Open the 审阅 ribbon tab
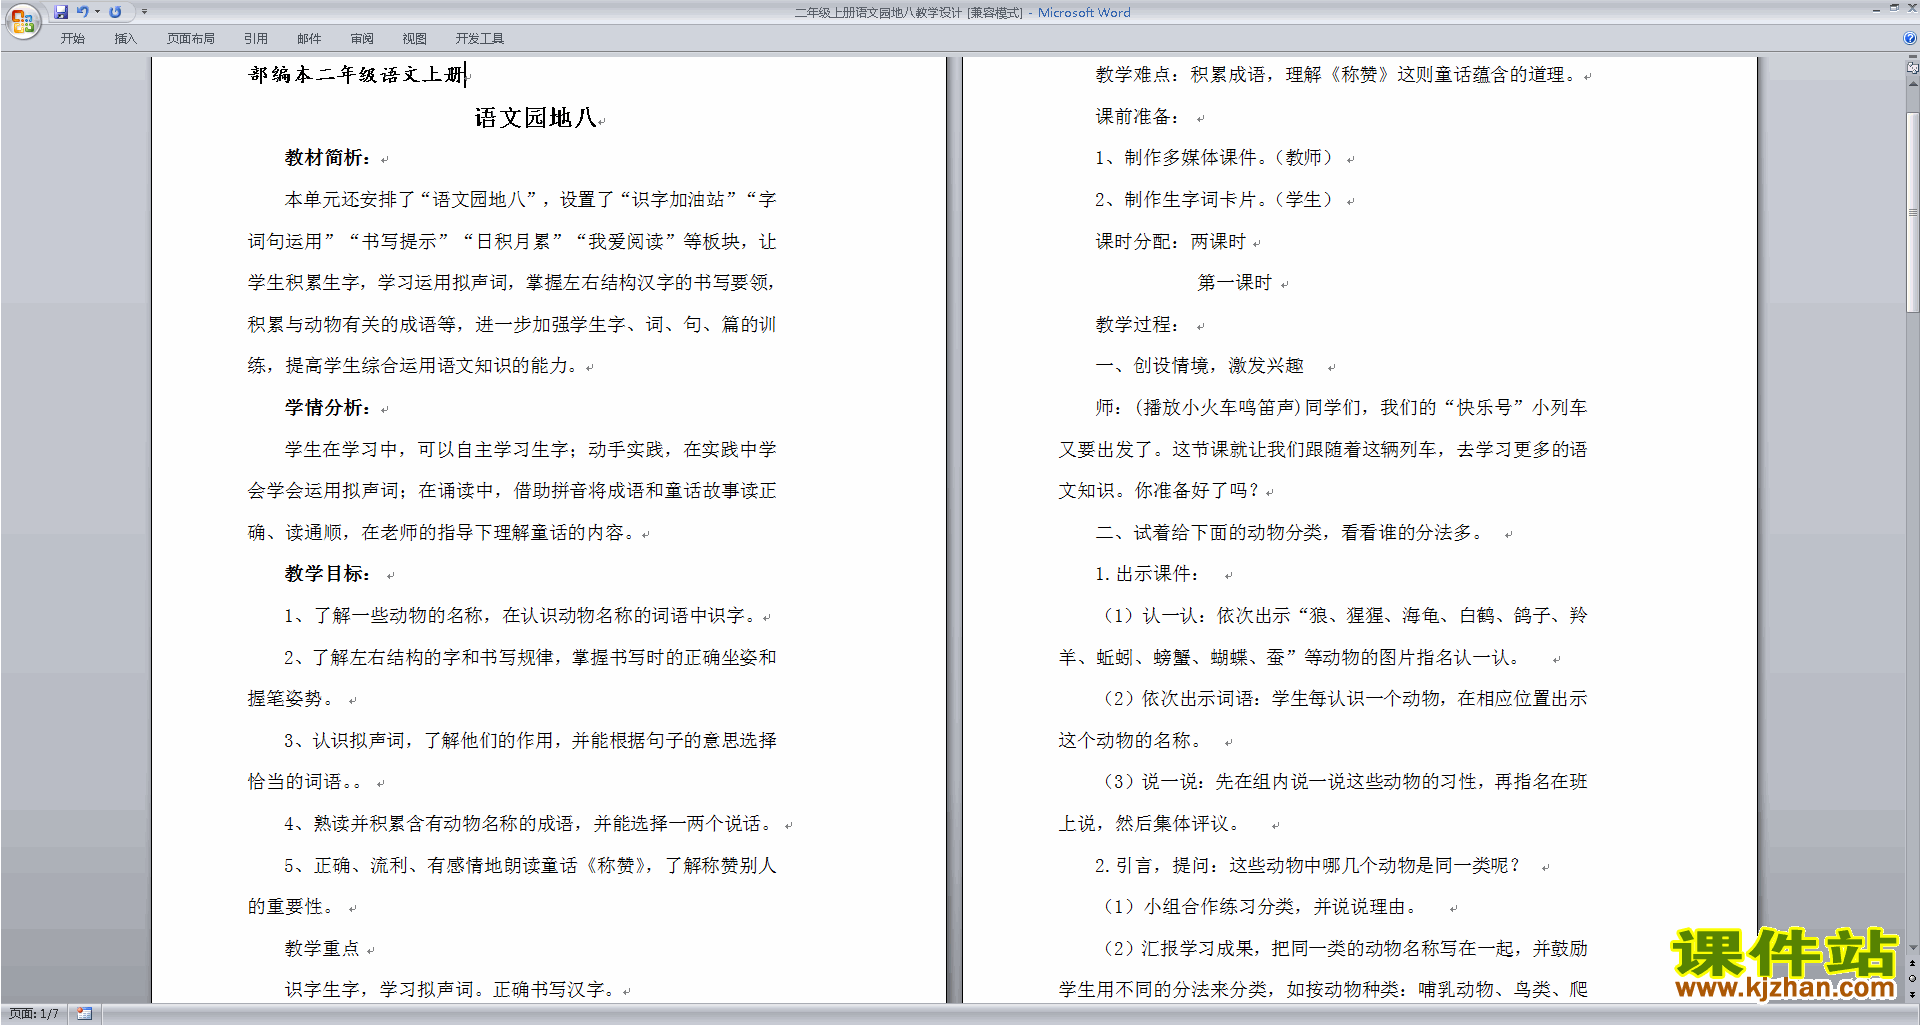The image size is (1920, 1025). click(x=362, y=39)
